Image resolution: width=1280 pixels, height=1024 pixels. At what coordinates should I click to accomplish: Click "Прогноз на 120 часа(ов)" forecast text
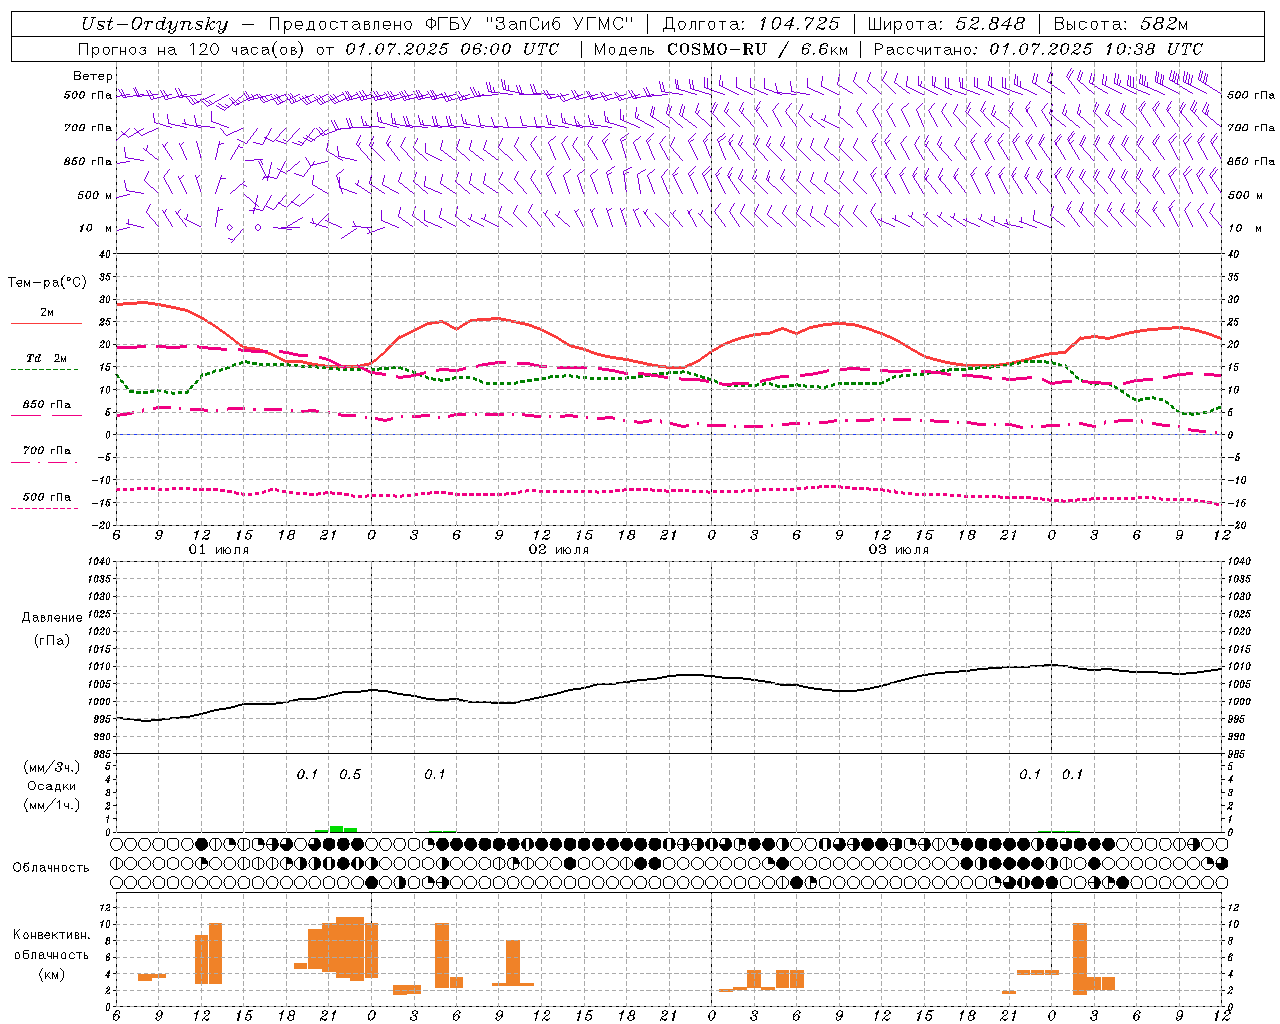coord(192,49)
